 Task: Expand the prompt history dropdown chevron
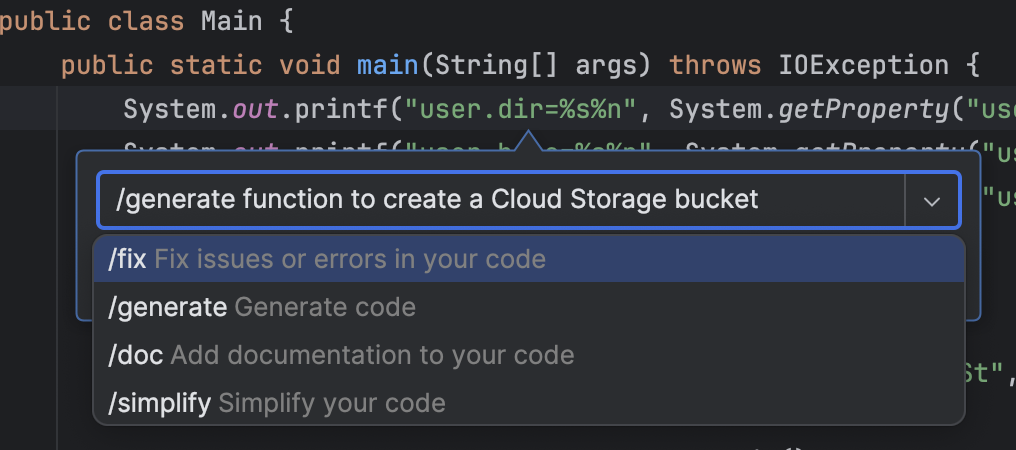pyautogui.click(x=932, y=201)
